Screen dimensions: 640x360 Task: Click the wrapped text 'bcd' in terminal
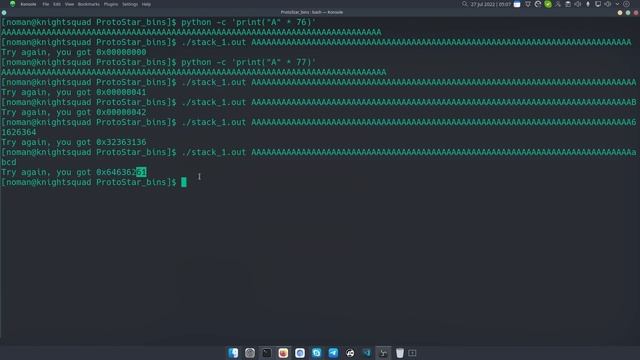[9, 162]
